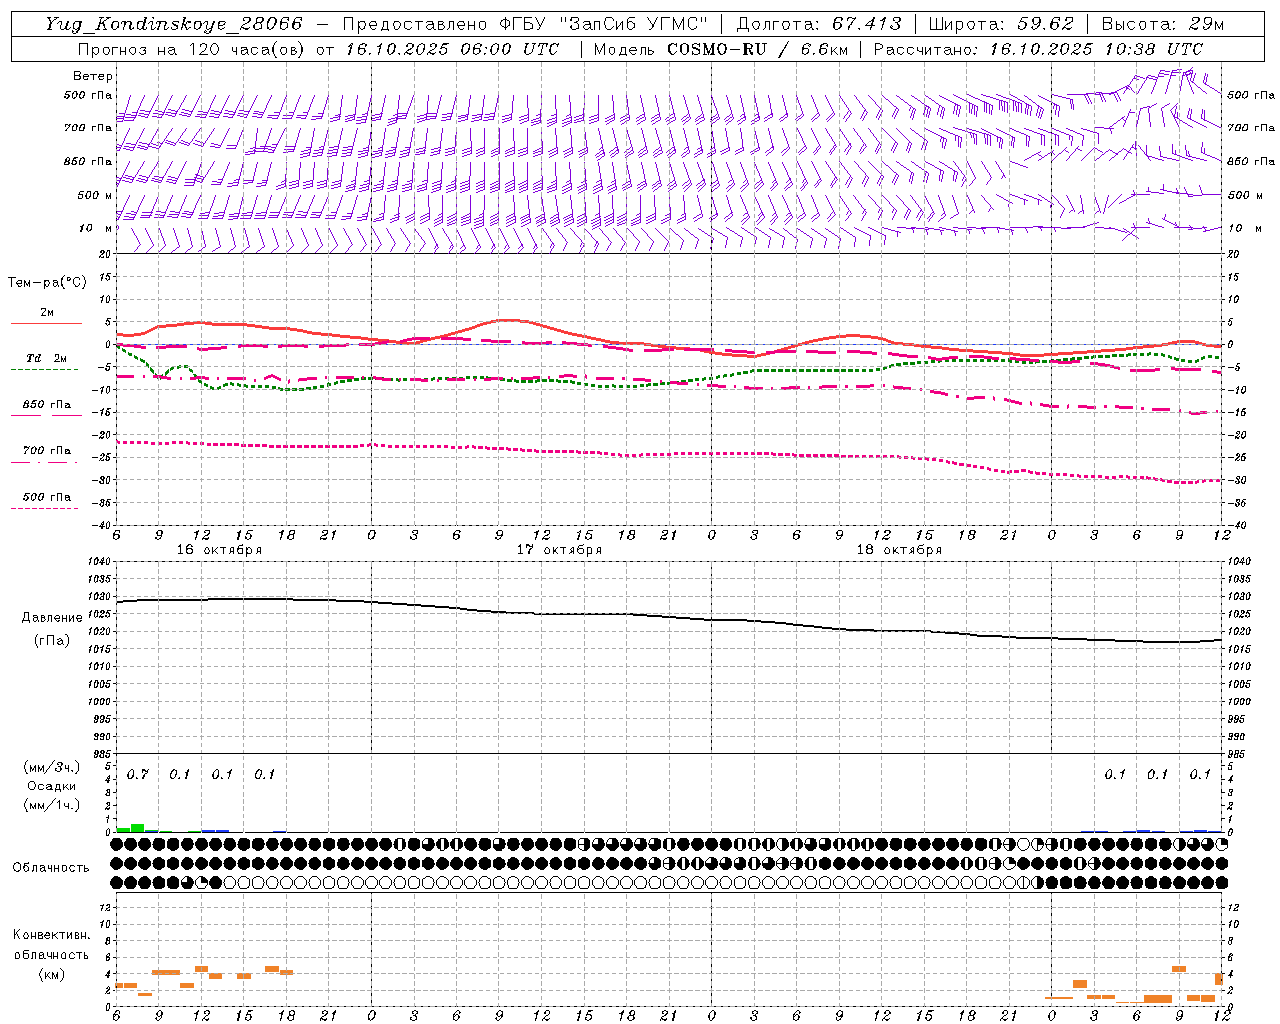Click the Давление panel label
Viewport: 1280px width, 1024px height.
pos(52,618)
